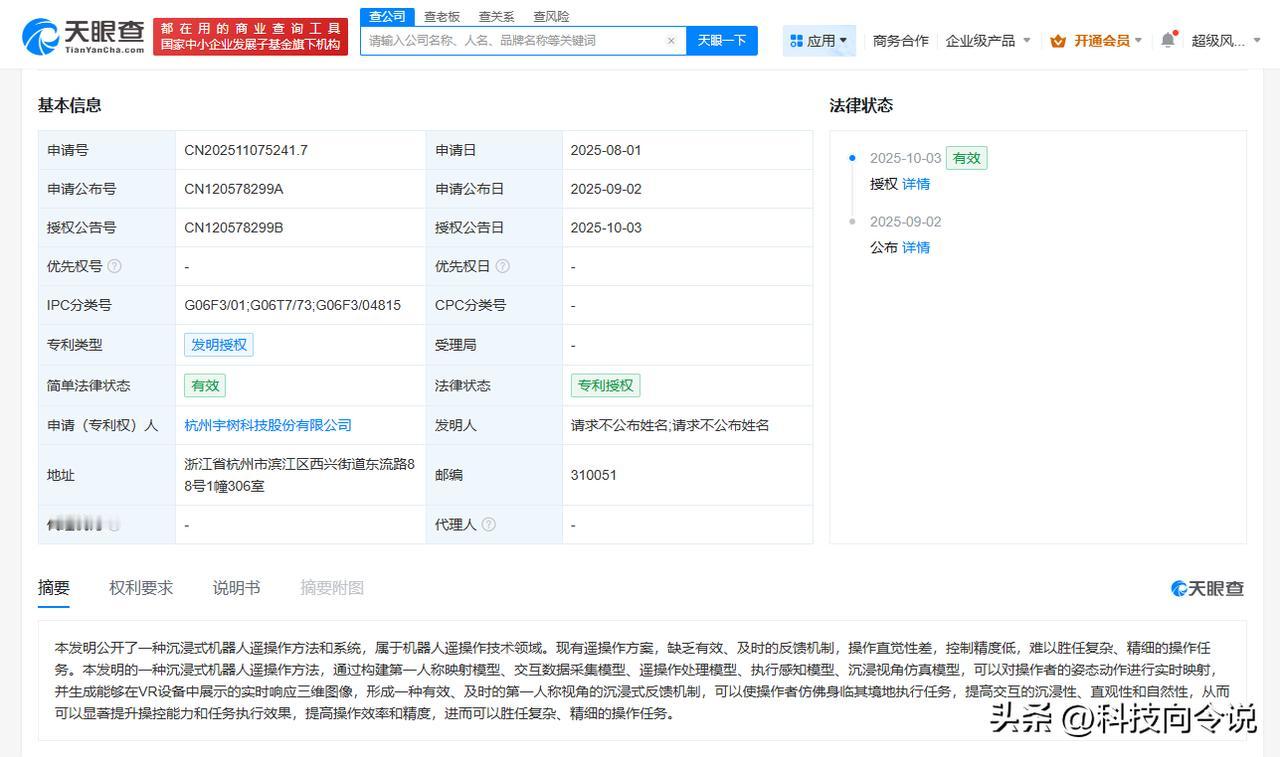
Task: Expand the 超级风... account dropdown
Action: point(1226,41)
